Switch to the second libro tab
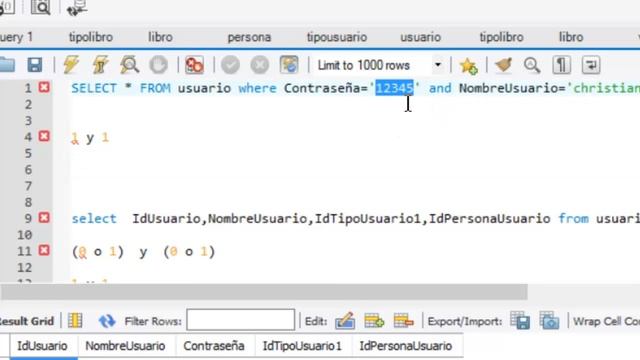 coord(571,37)
